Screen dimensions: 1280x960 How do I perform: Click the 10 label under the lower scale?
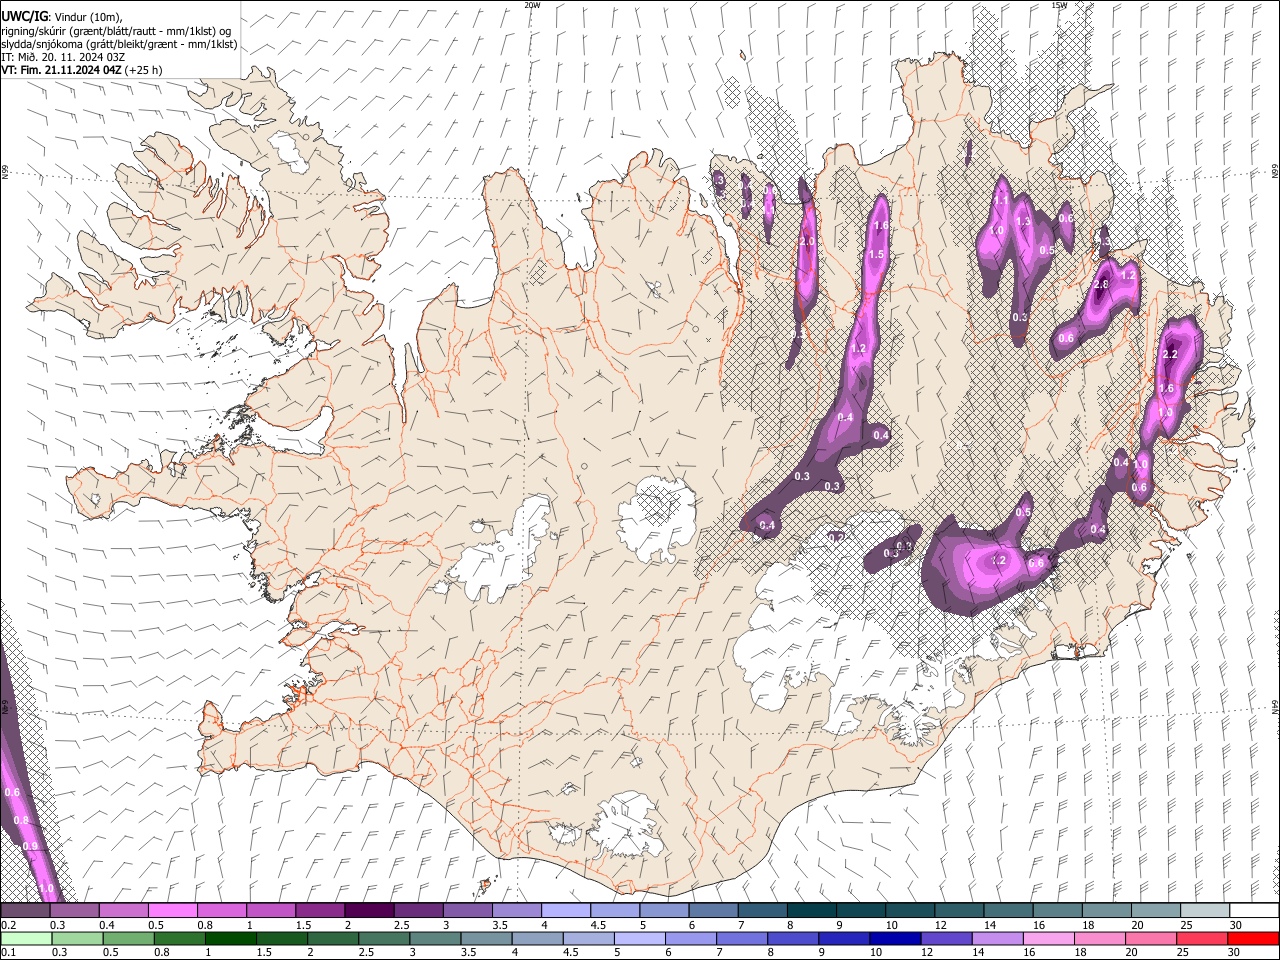point(876,953)
